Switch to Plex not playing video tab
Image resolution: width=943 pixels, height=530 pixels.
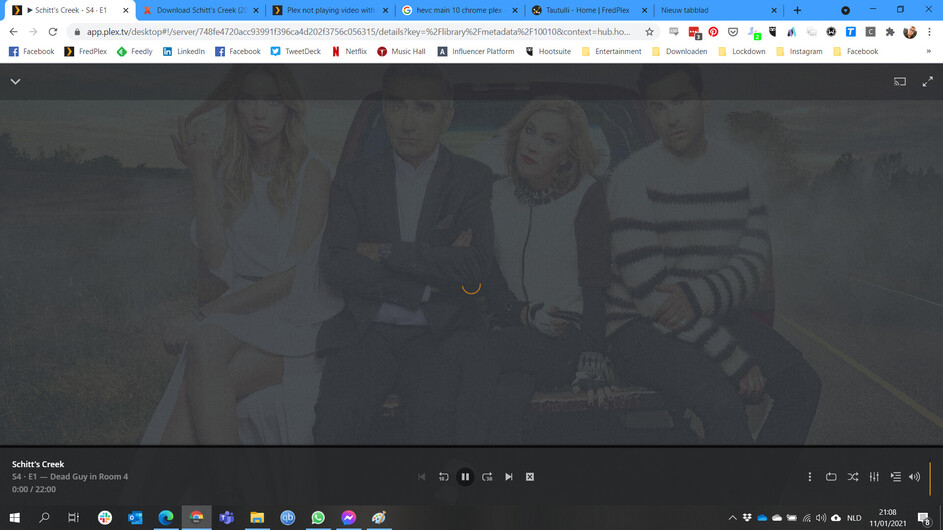(330, 10)
